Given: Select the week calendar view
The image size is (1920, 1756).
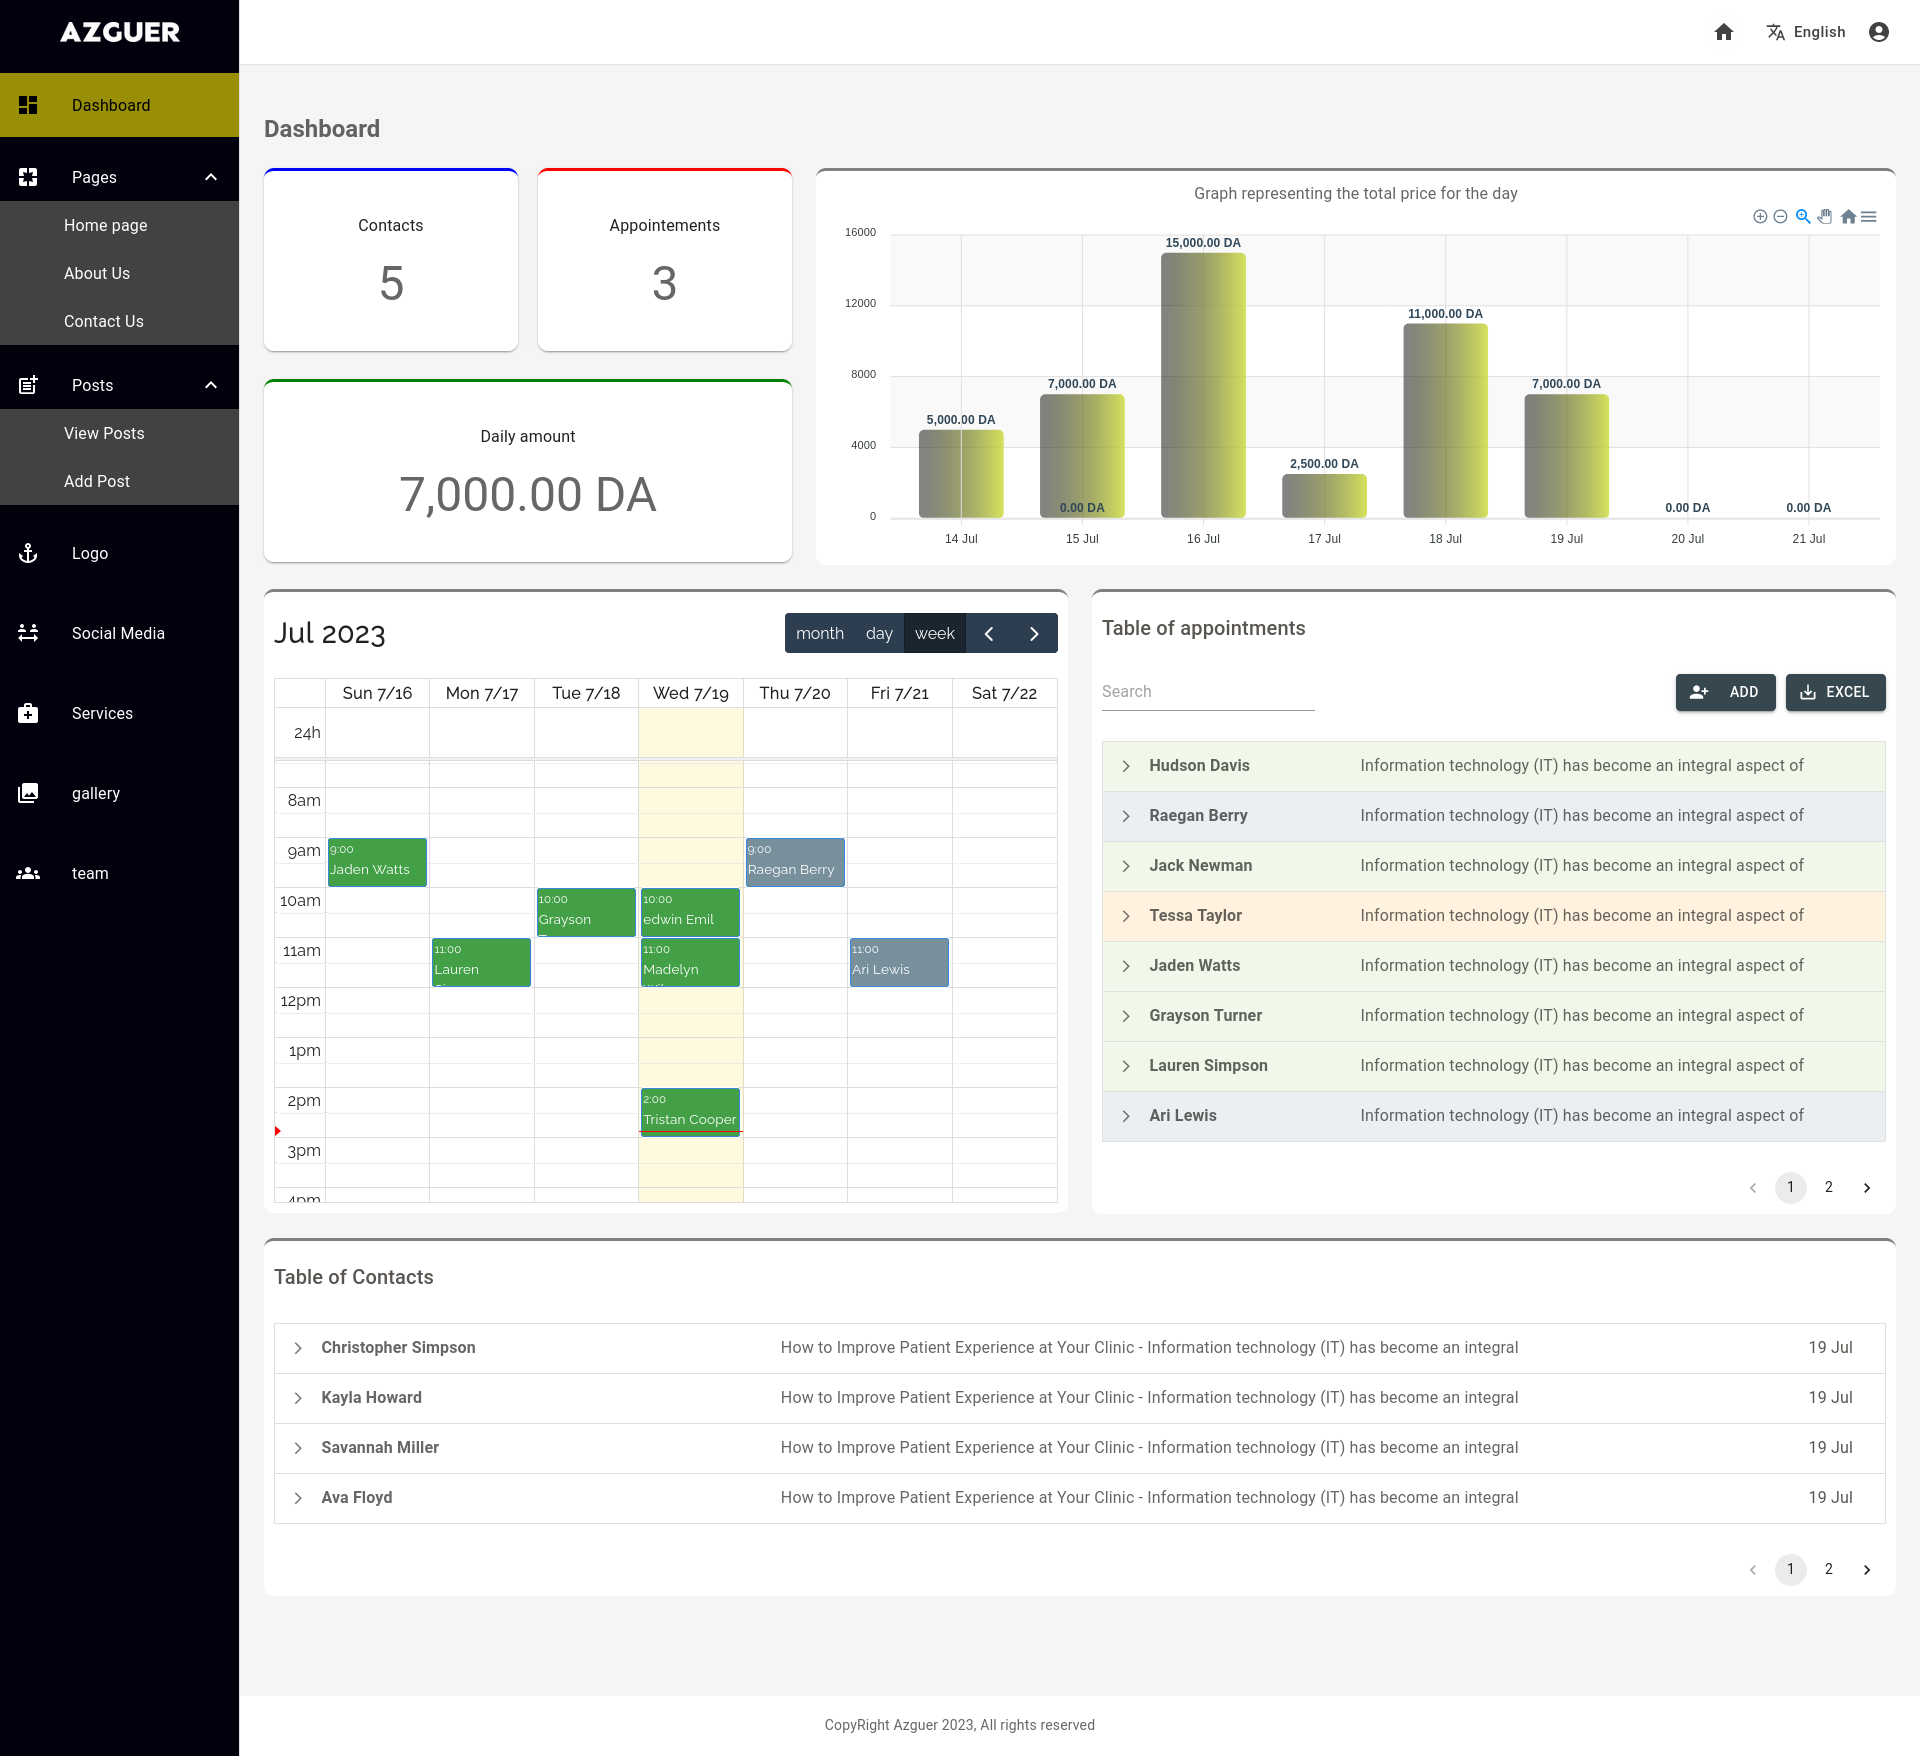Looking at the screenshot, I should (934, 633).
